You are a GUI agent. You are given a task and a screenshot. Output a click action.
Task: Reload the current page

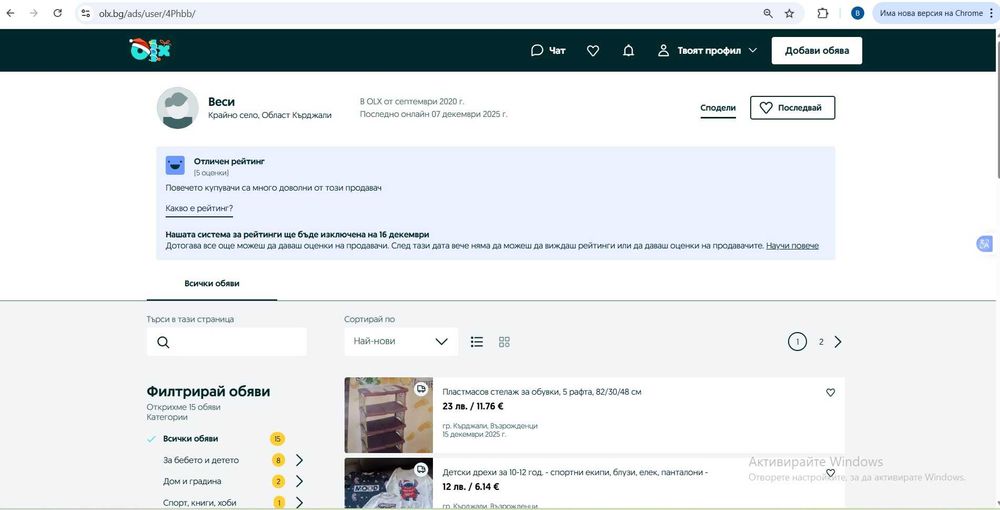57,13
